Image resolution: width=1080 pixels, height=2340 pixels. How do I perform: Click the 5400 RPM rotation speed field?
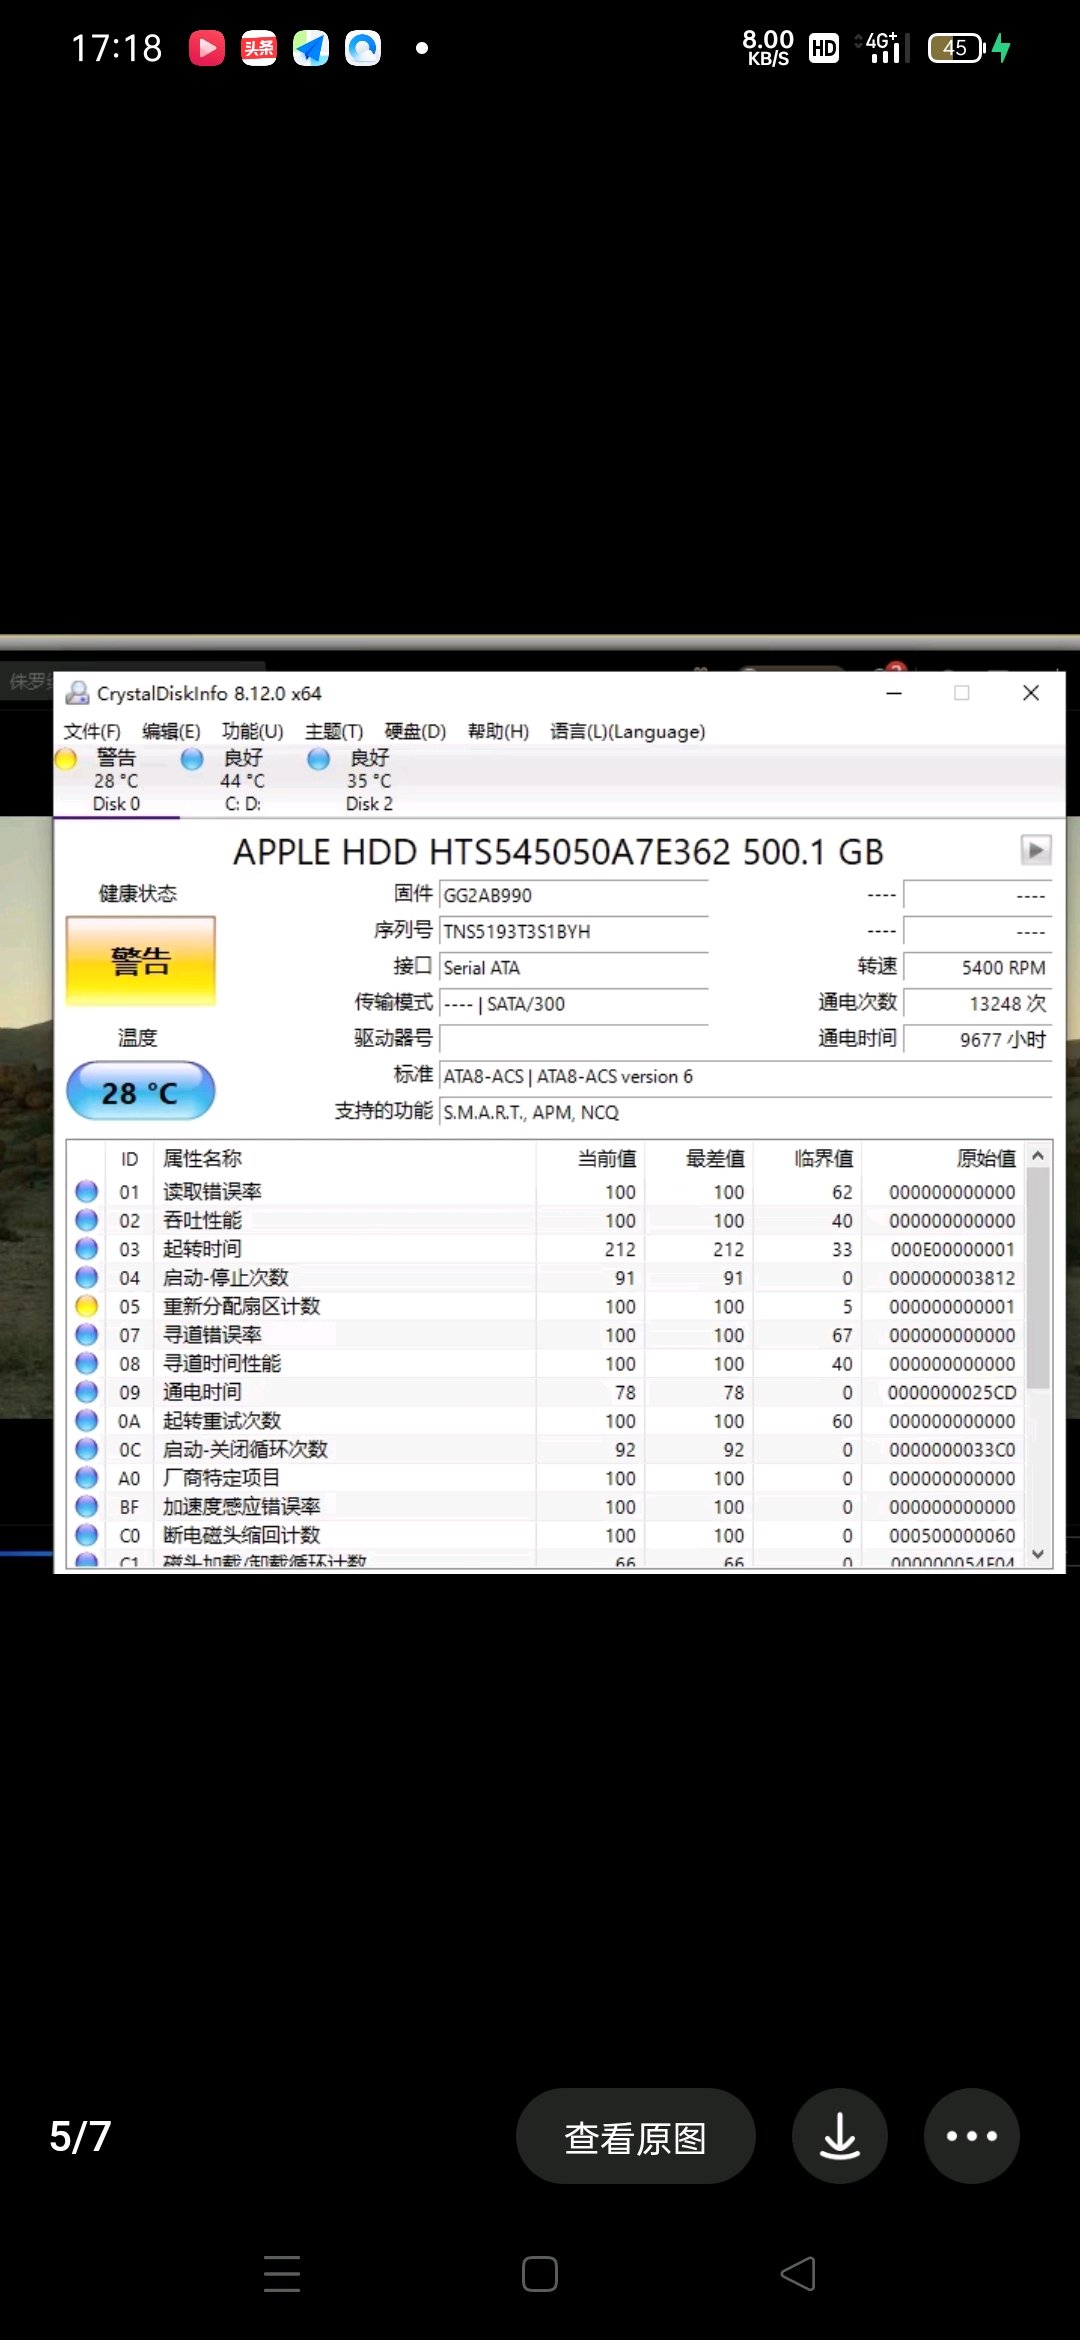coord(978,967)
